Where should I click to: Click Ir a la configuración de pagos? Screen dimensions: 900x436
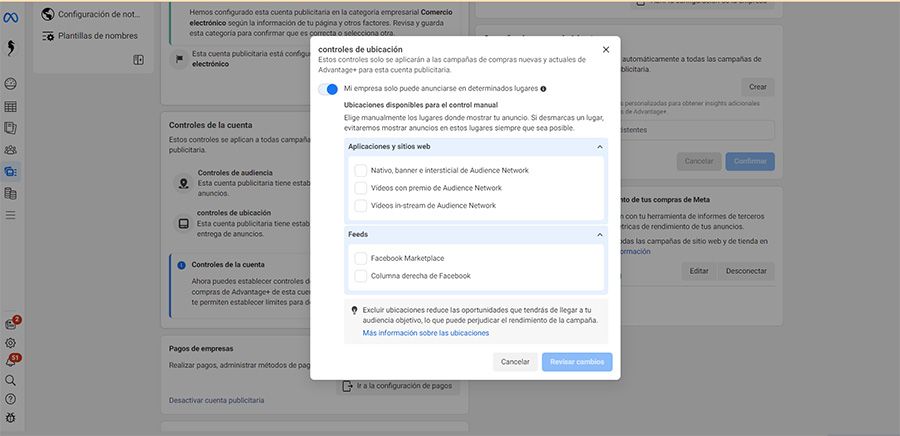(398, 386)
